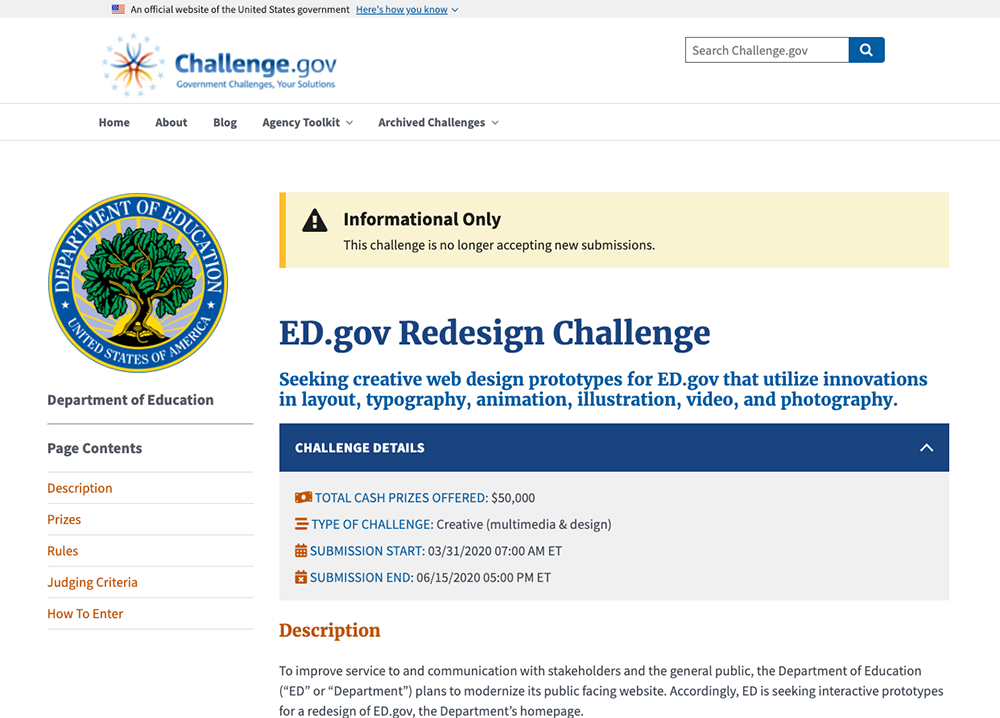Collapse the Challenge Details section chevron
Viewport: 1000px width, 718px height.
pos(926,448)
